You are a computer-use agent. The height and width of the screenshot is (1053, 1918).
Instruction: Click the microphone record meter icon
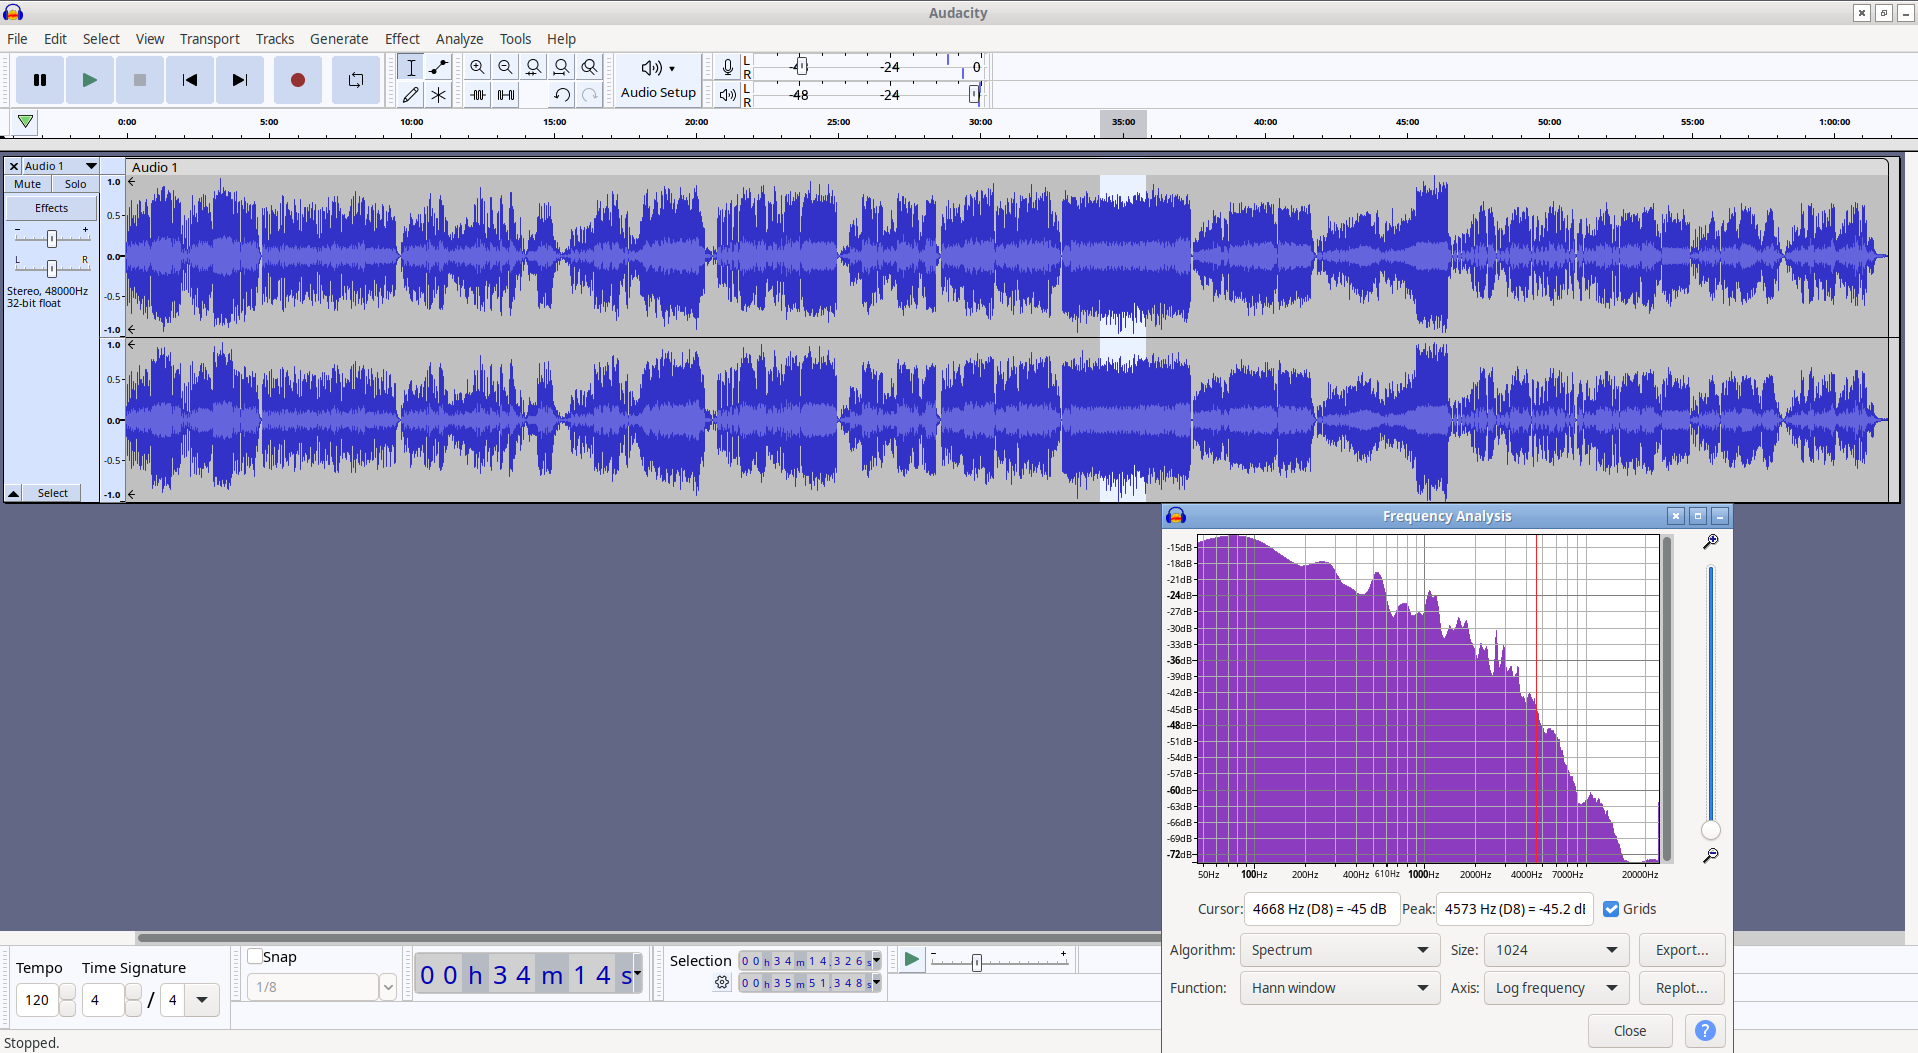(728, 67)
